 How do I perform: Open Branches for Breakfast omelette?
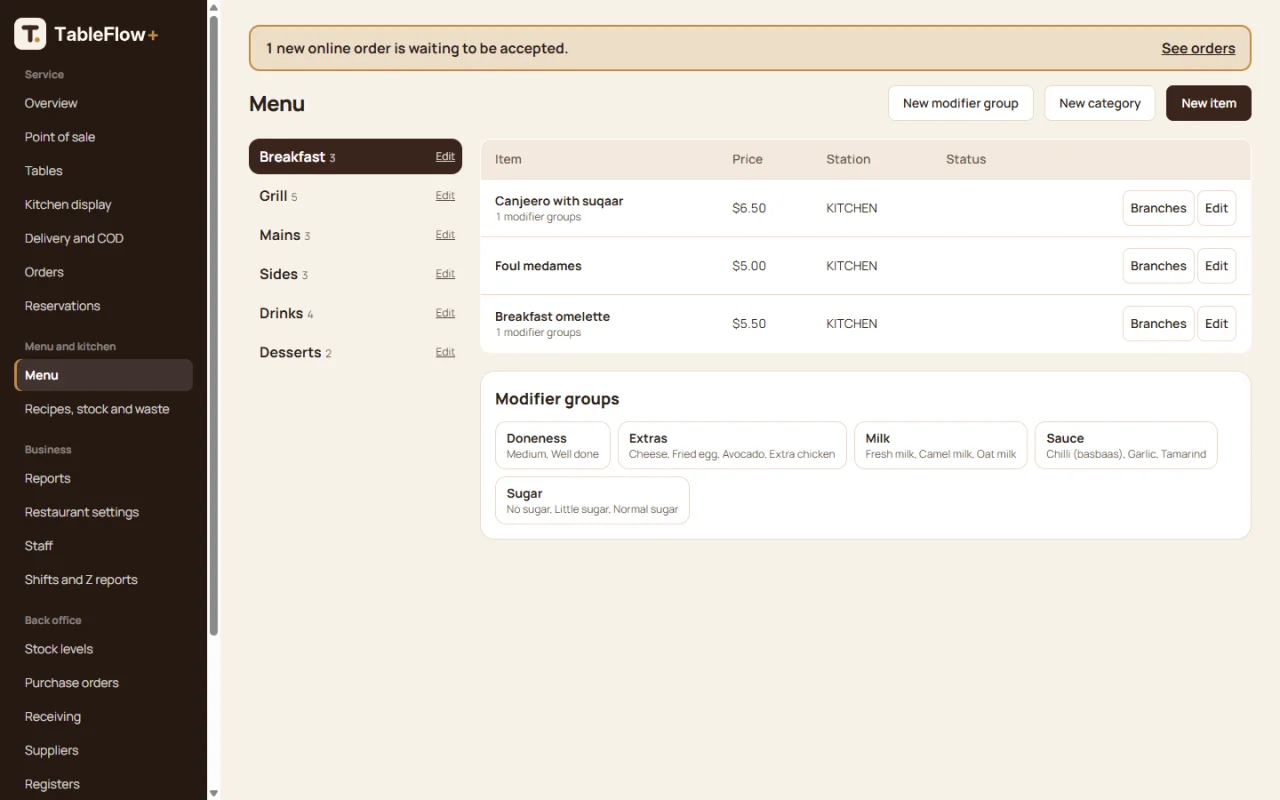pos(1158,324)
